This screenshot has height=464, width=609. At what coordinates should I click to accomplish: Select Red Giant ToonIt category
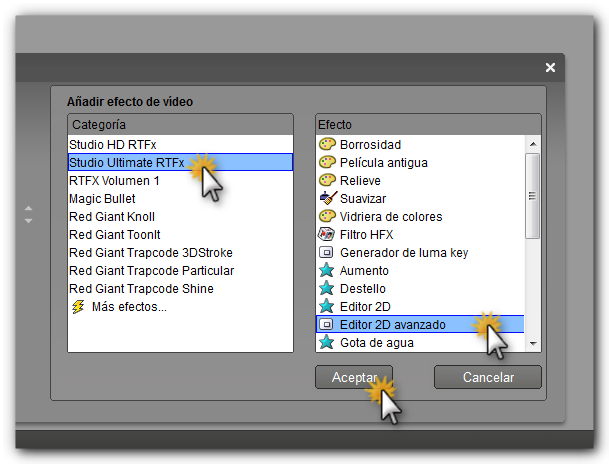(x=180, y=235)
